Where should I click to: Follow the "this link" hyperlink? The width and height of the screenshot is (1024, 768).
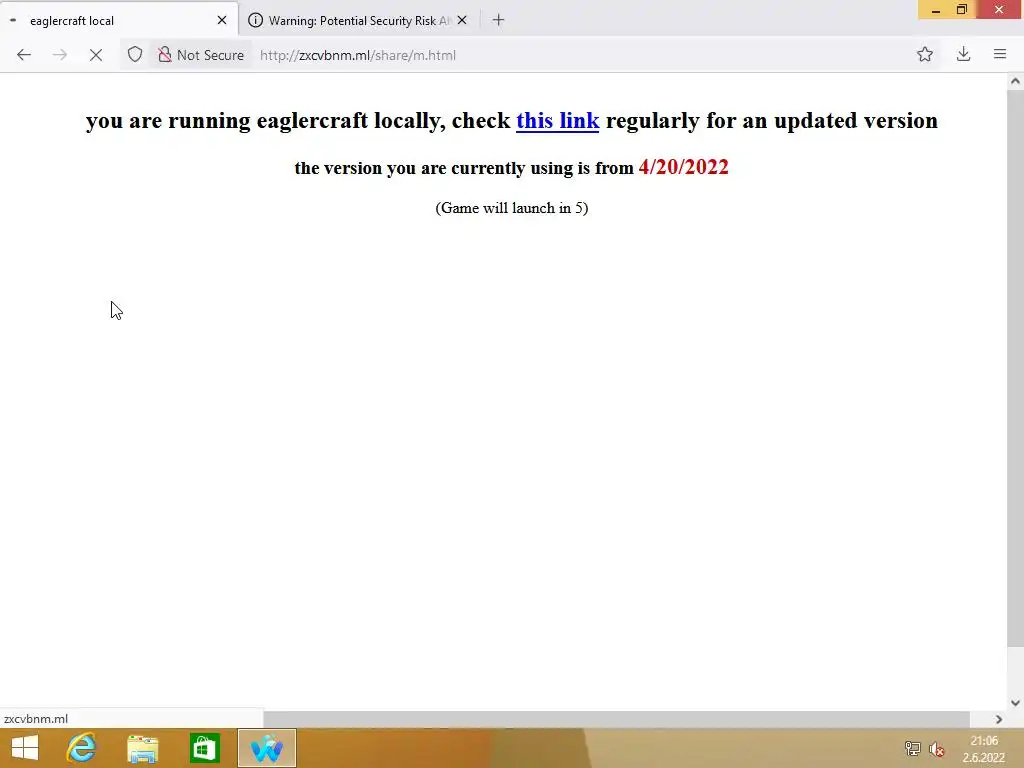pyautogui.click(x=558, y=120)
